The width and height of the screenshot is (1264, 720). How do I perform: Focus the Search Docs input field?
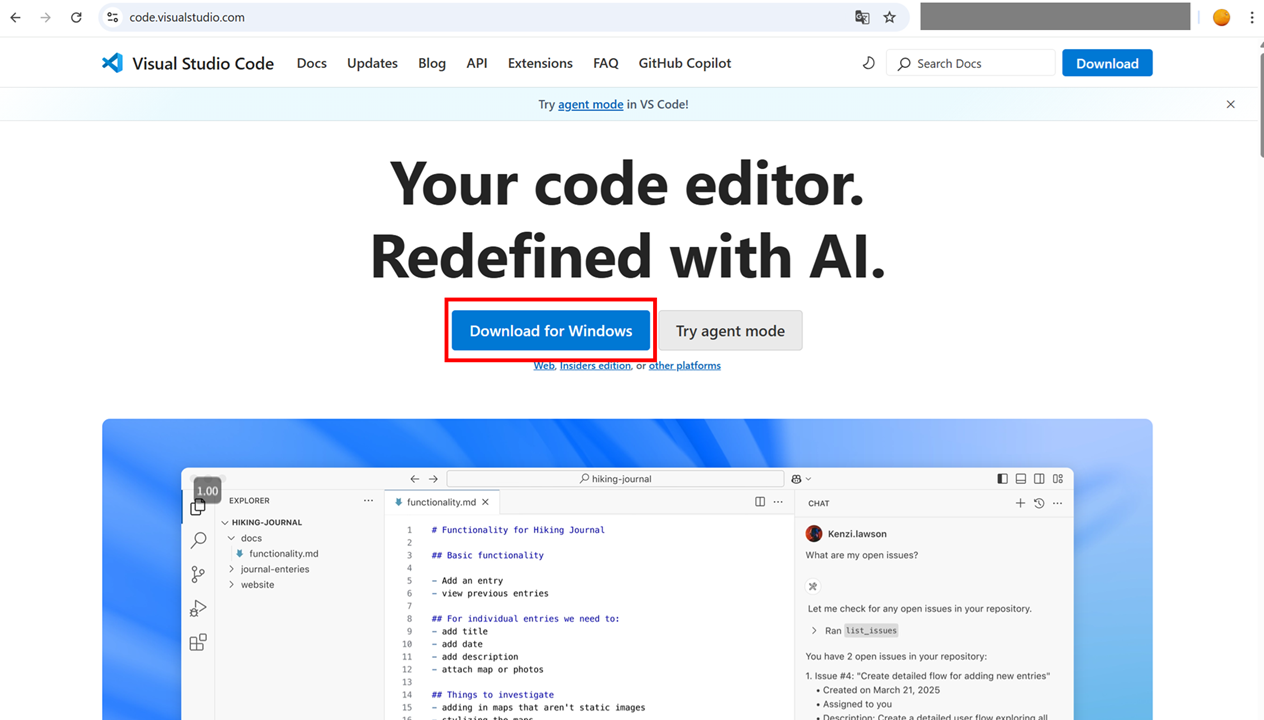coord(970,63)
